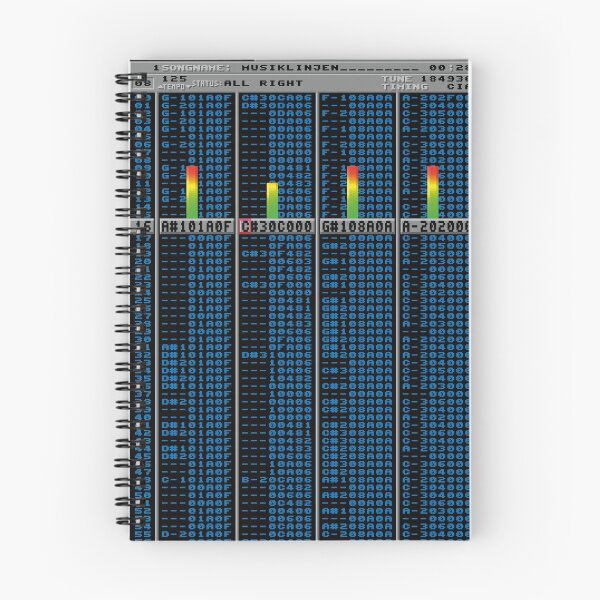Select cell D#201A0F in row 42
The image size is (600, 600).
[197, 433]
